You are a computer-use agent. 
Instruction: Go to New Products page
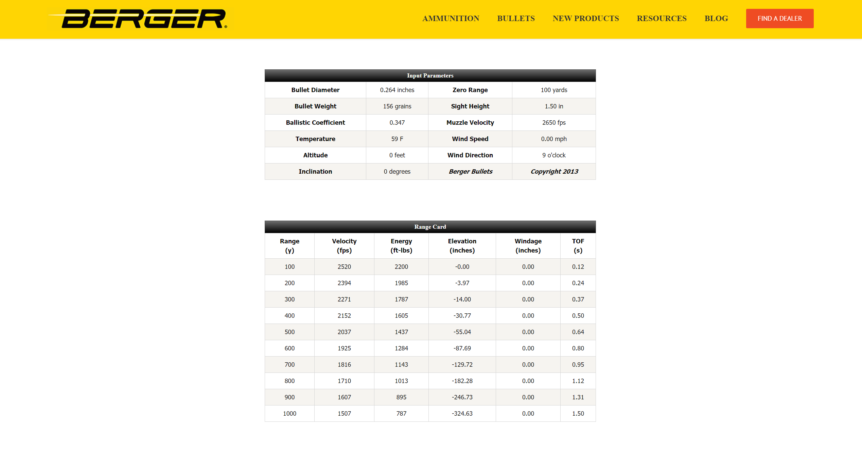(x=585, y=19)
